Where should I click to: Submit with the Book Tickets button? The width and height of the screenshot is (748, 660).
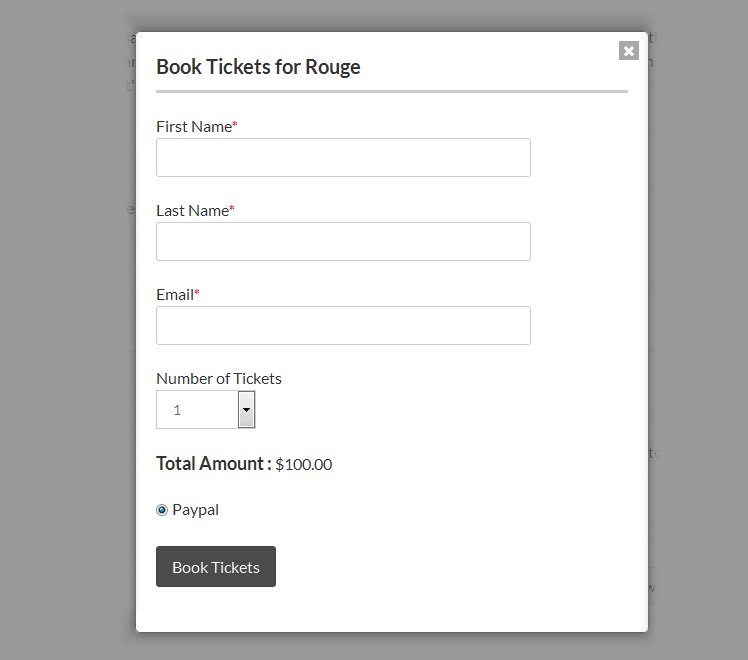click(216, 567)
